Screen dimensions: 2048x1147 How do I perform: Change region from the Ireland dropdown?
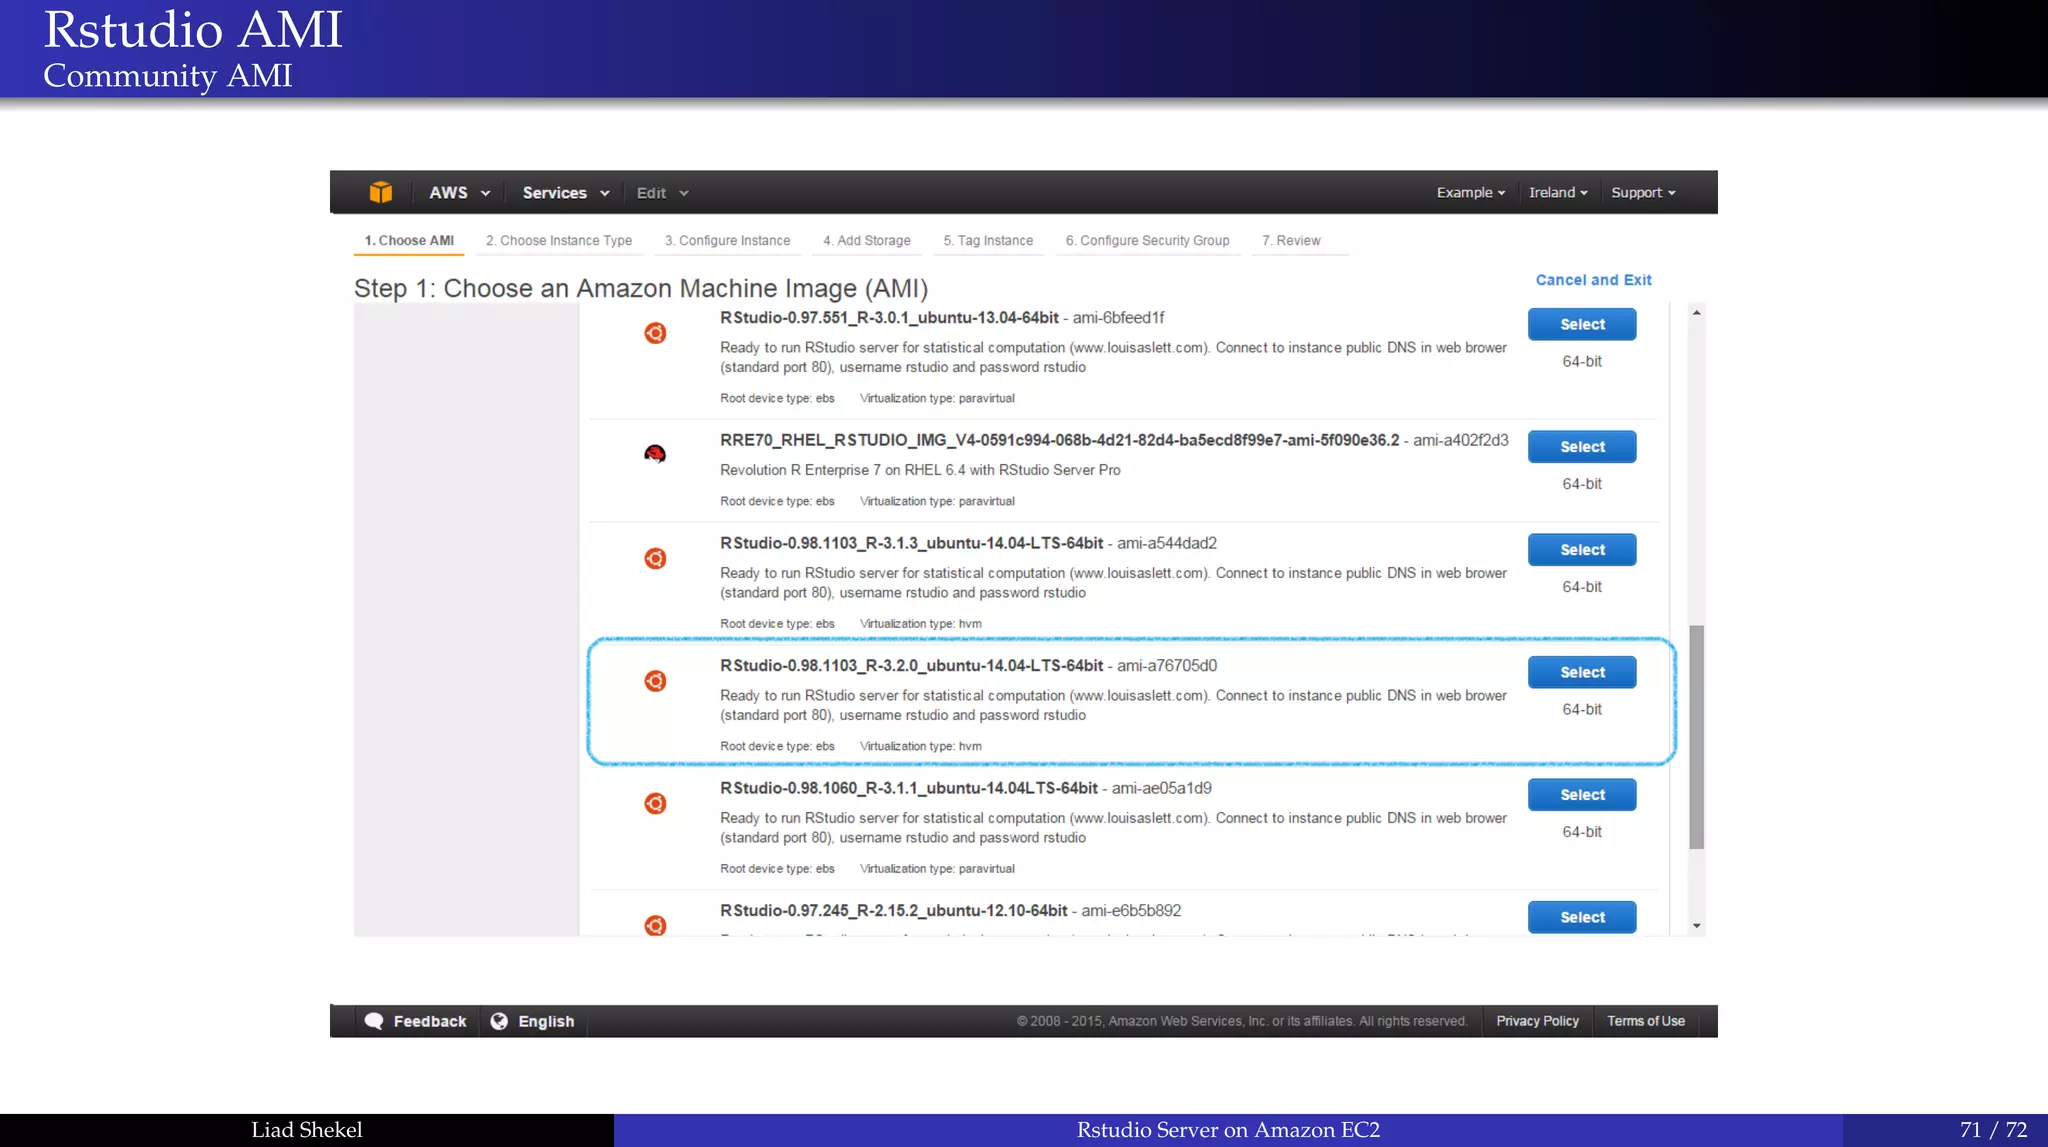coord(1558,192)
